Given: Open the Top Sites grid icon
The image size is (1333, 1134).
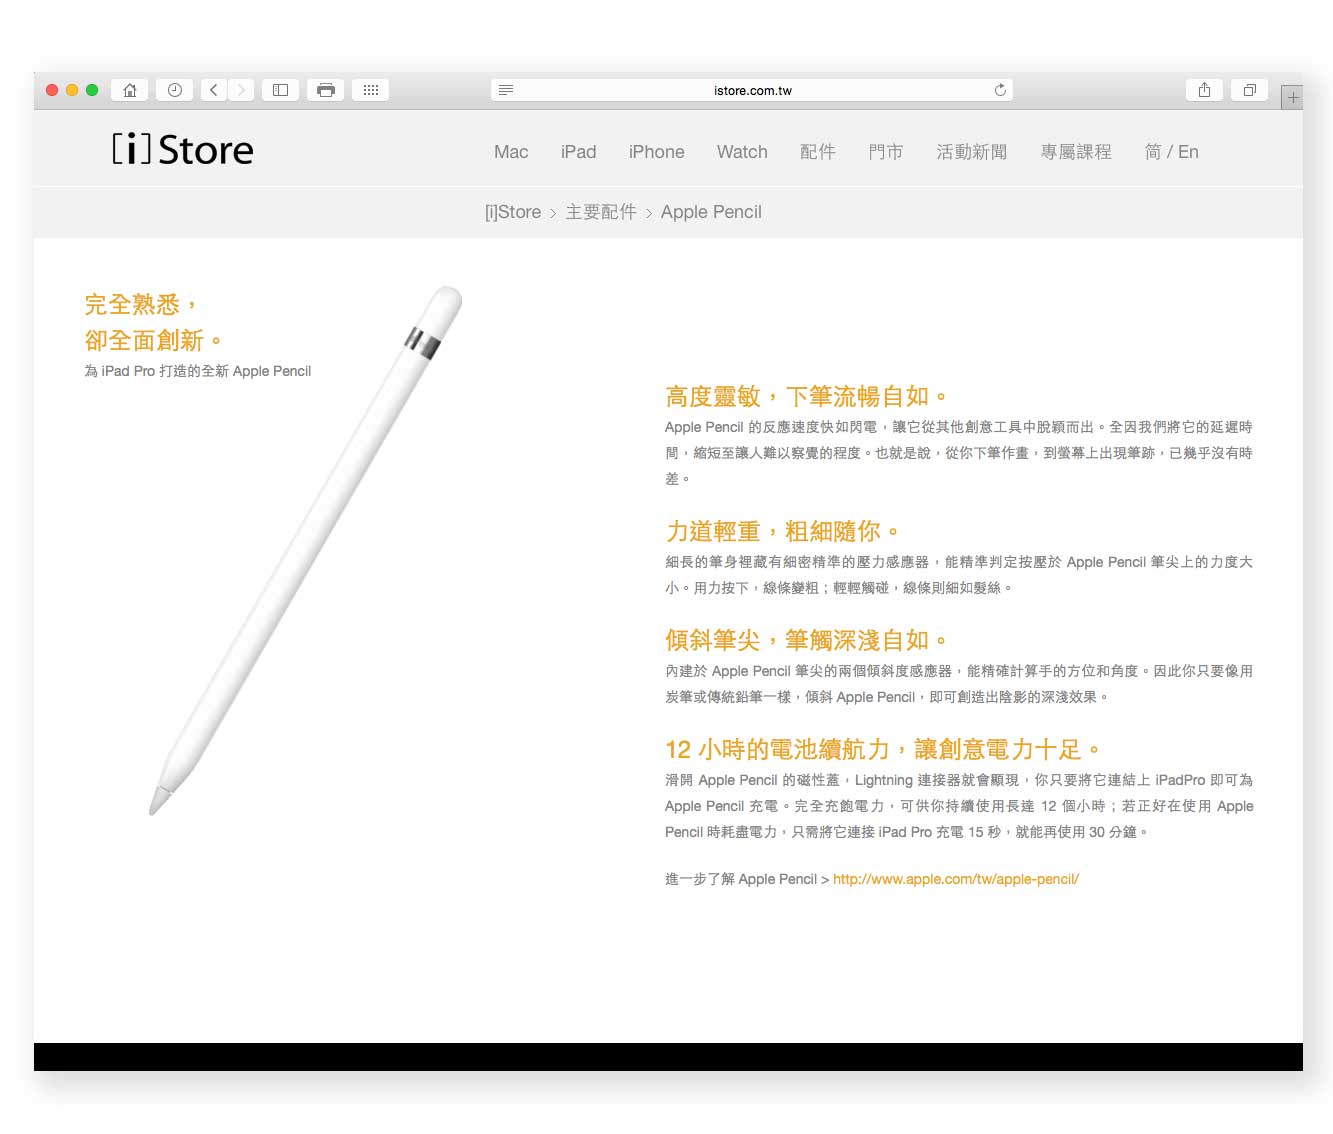Looking at the screenshot, I should 371,90.
